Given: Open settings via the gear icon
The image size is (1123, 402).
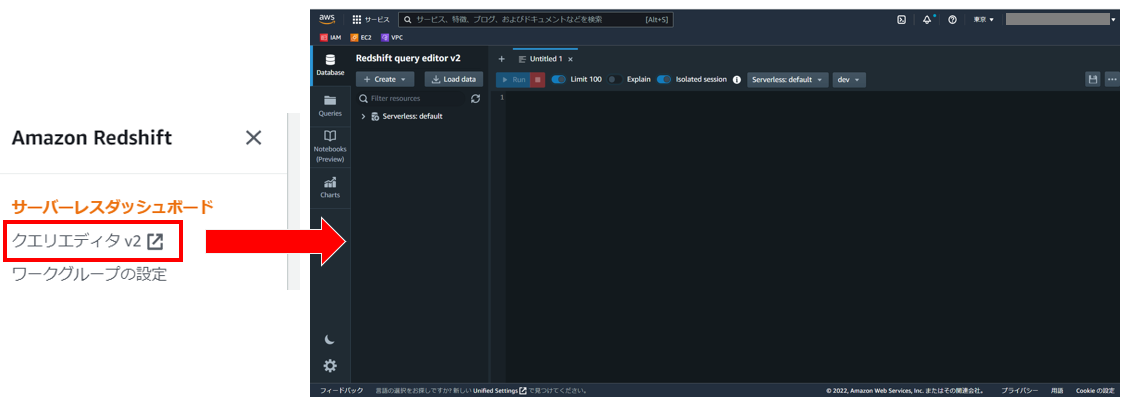Looking at the screenshot, I should point(329,366).
